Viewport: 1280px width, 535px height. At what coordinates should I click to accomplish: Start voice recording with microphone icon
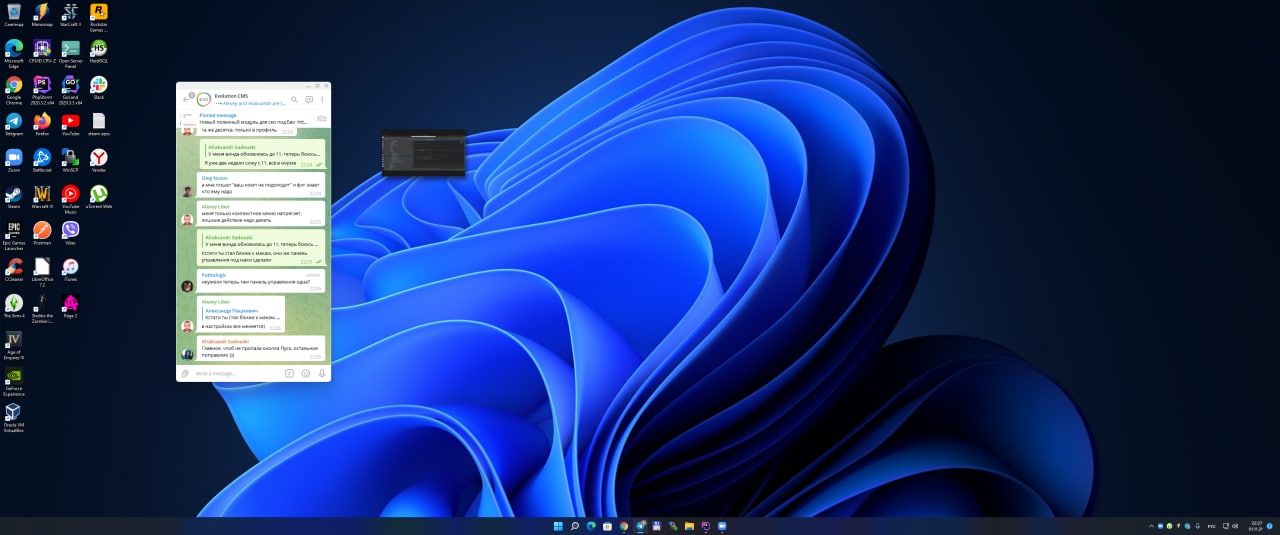point(322,373)
